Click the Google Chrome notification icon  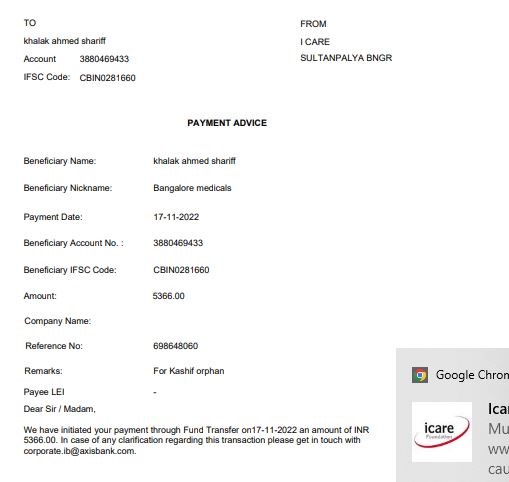(x=420, y=375)
